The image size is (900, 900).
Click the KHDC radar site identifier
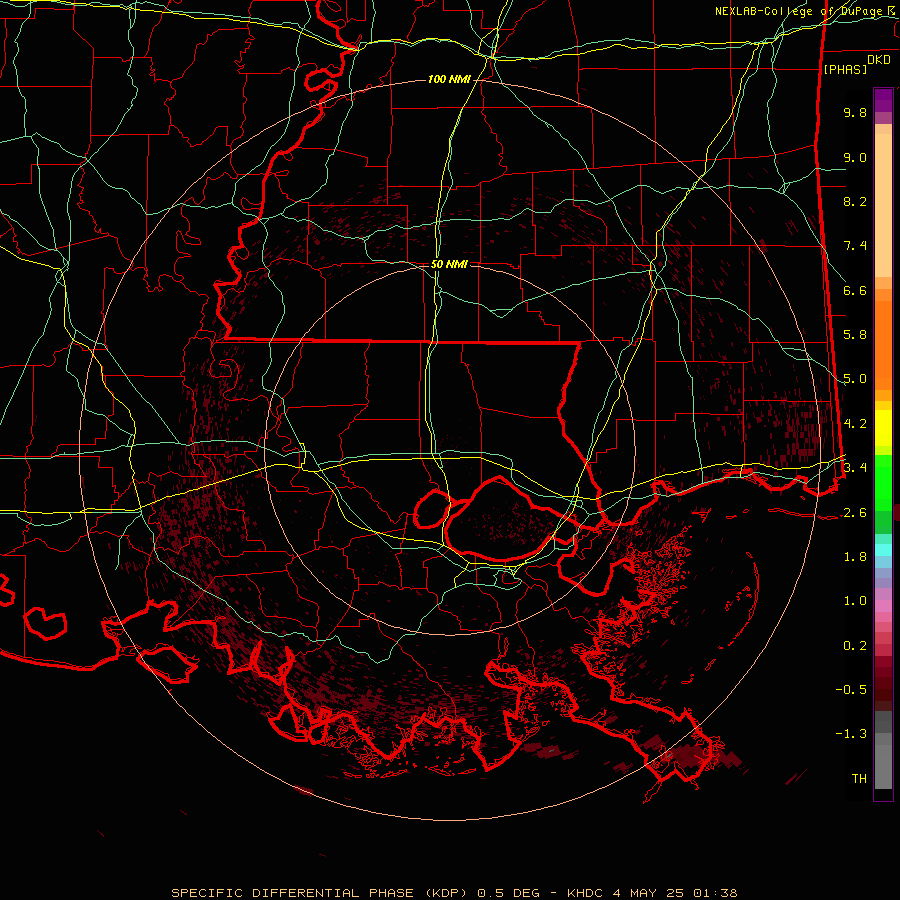[585, 893]
